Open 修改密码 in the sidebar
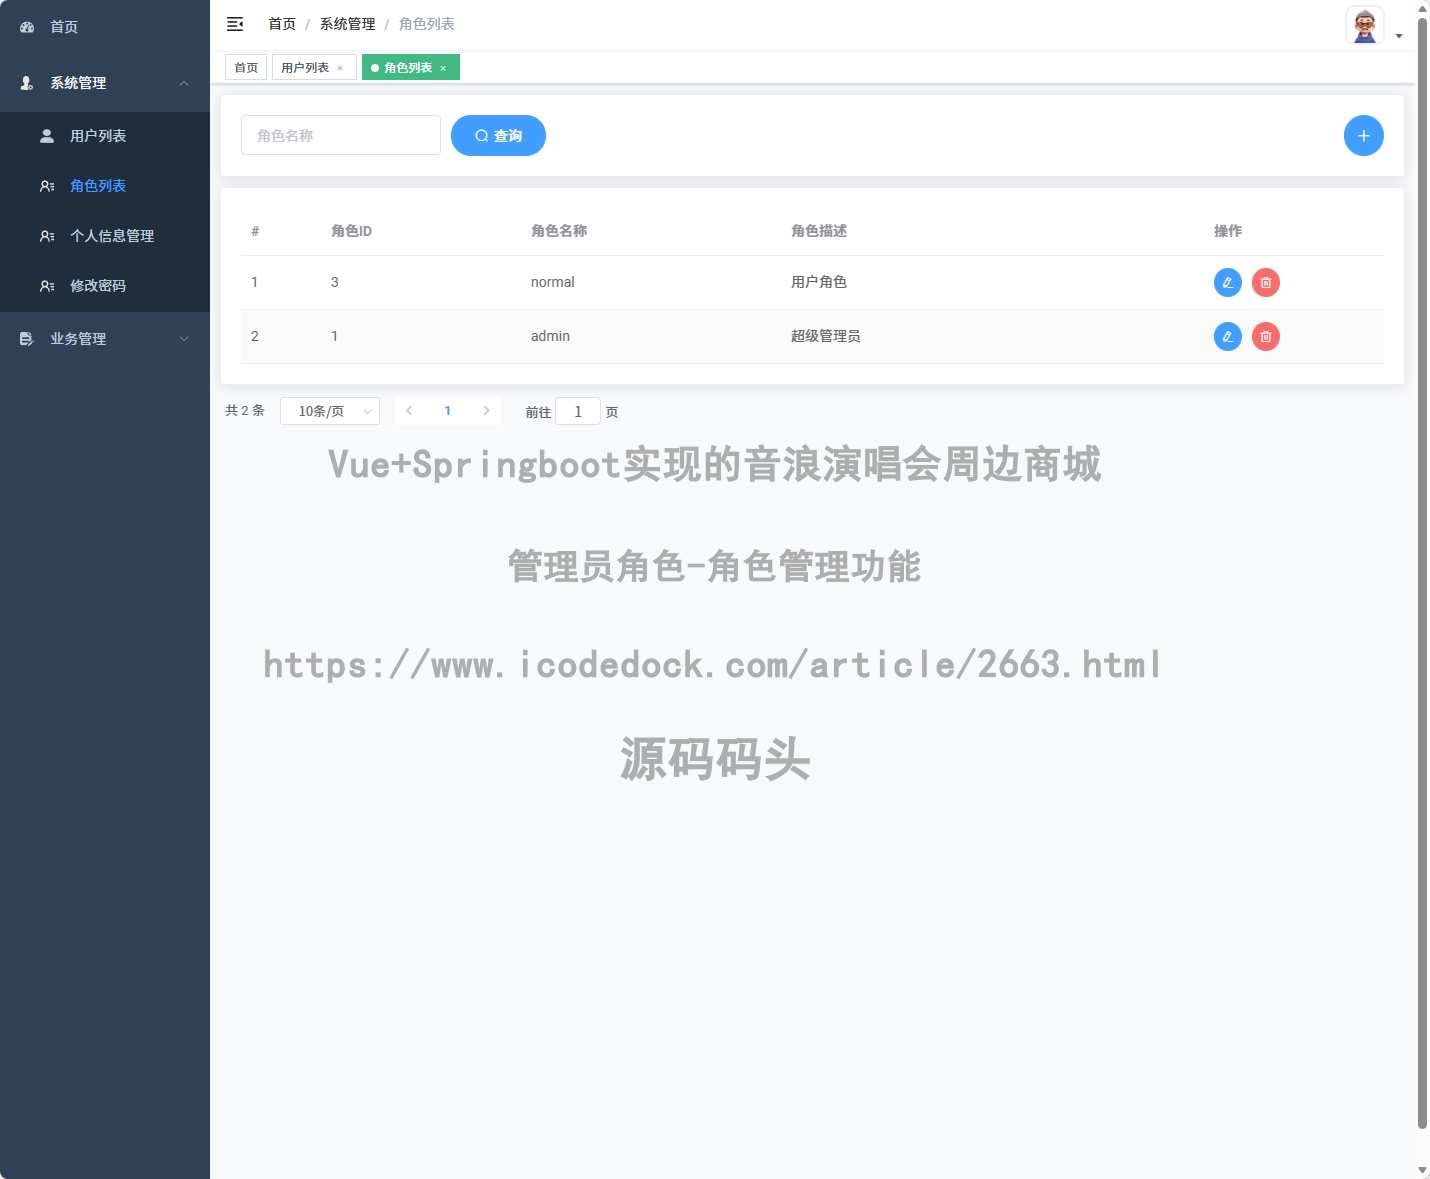Image resolution: width=1430 pixels, height=1179 pixels. [105, 286]
